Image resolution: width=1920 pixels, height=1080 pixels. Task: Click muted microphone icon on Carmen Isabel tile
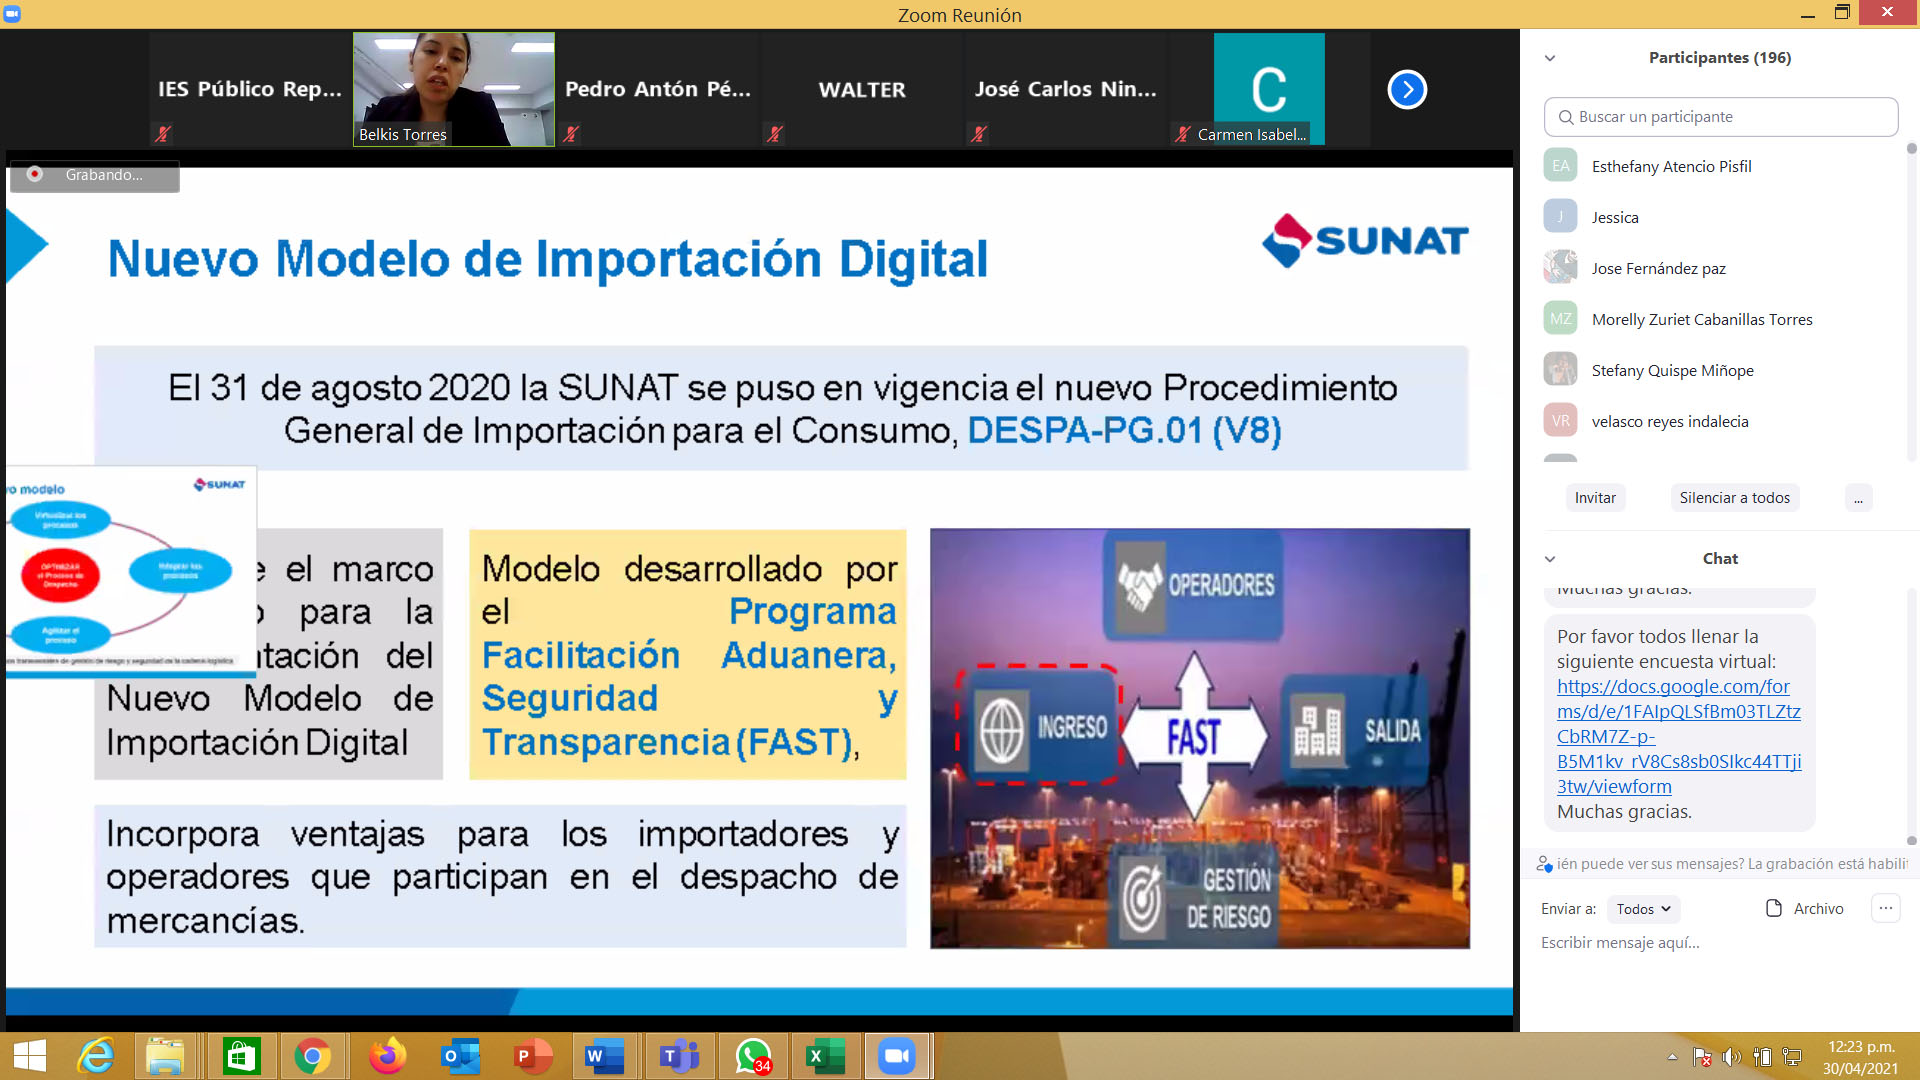tap(1183, 134)
